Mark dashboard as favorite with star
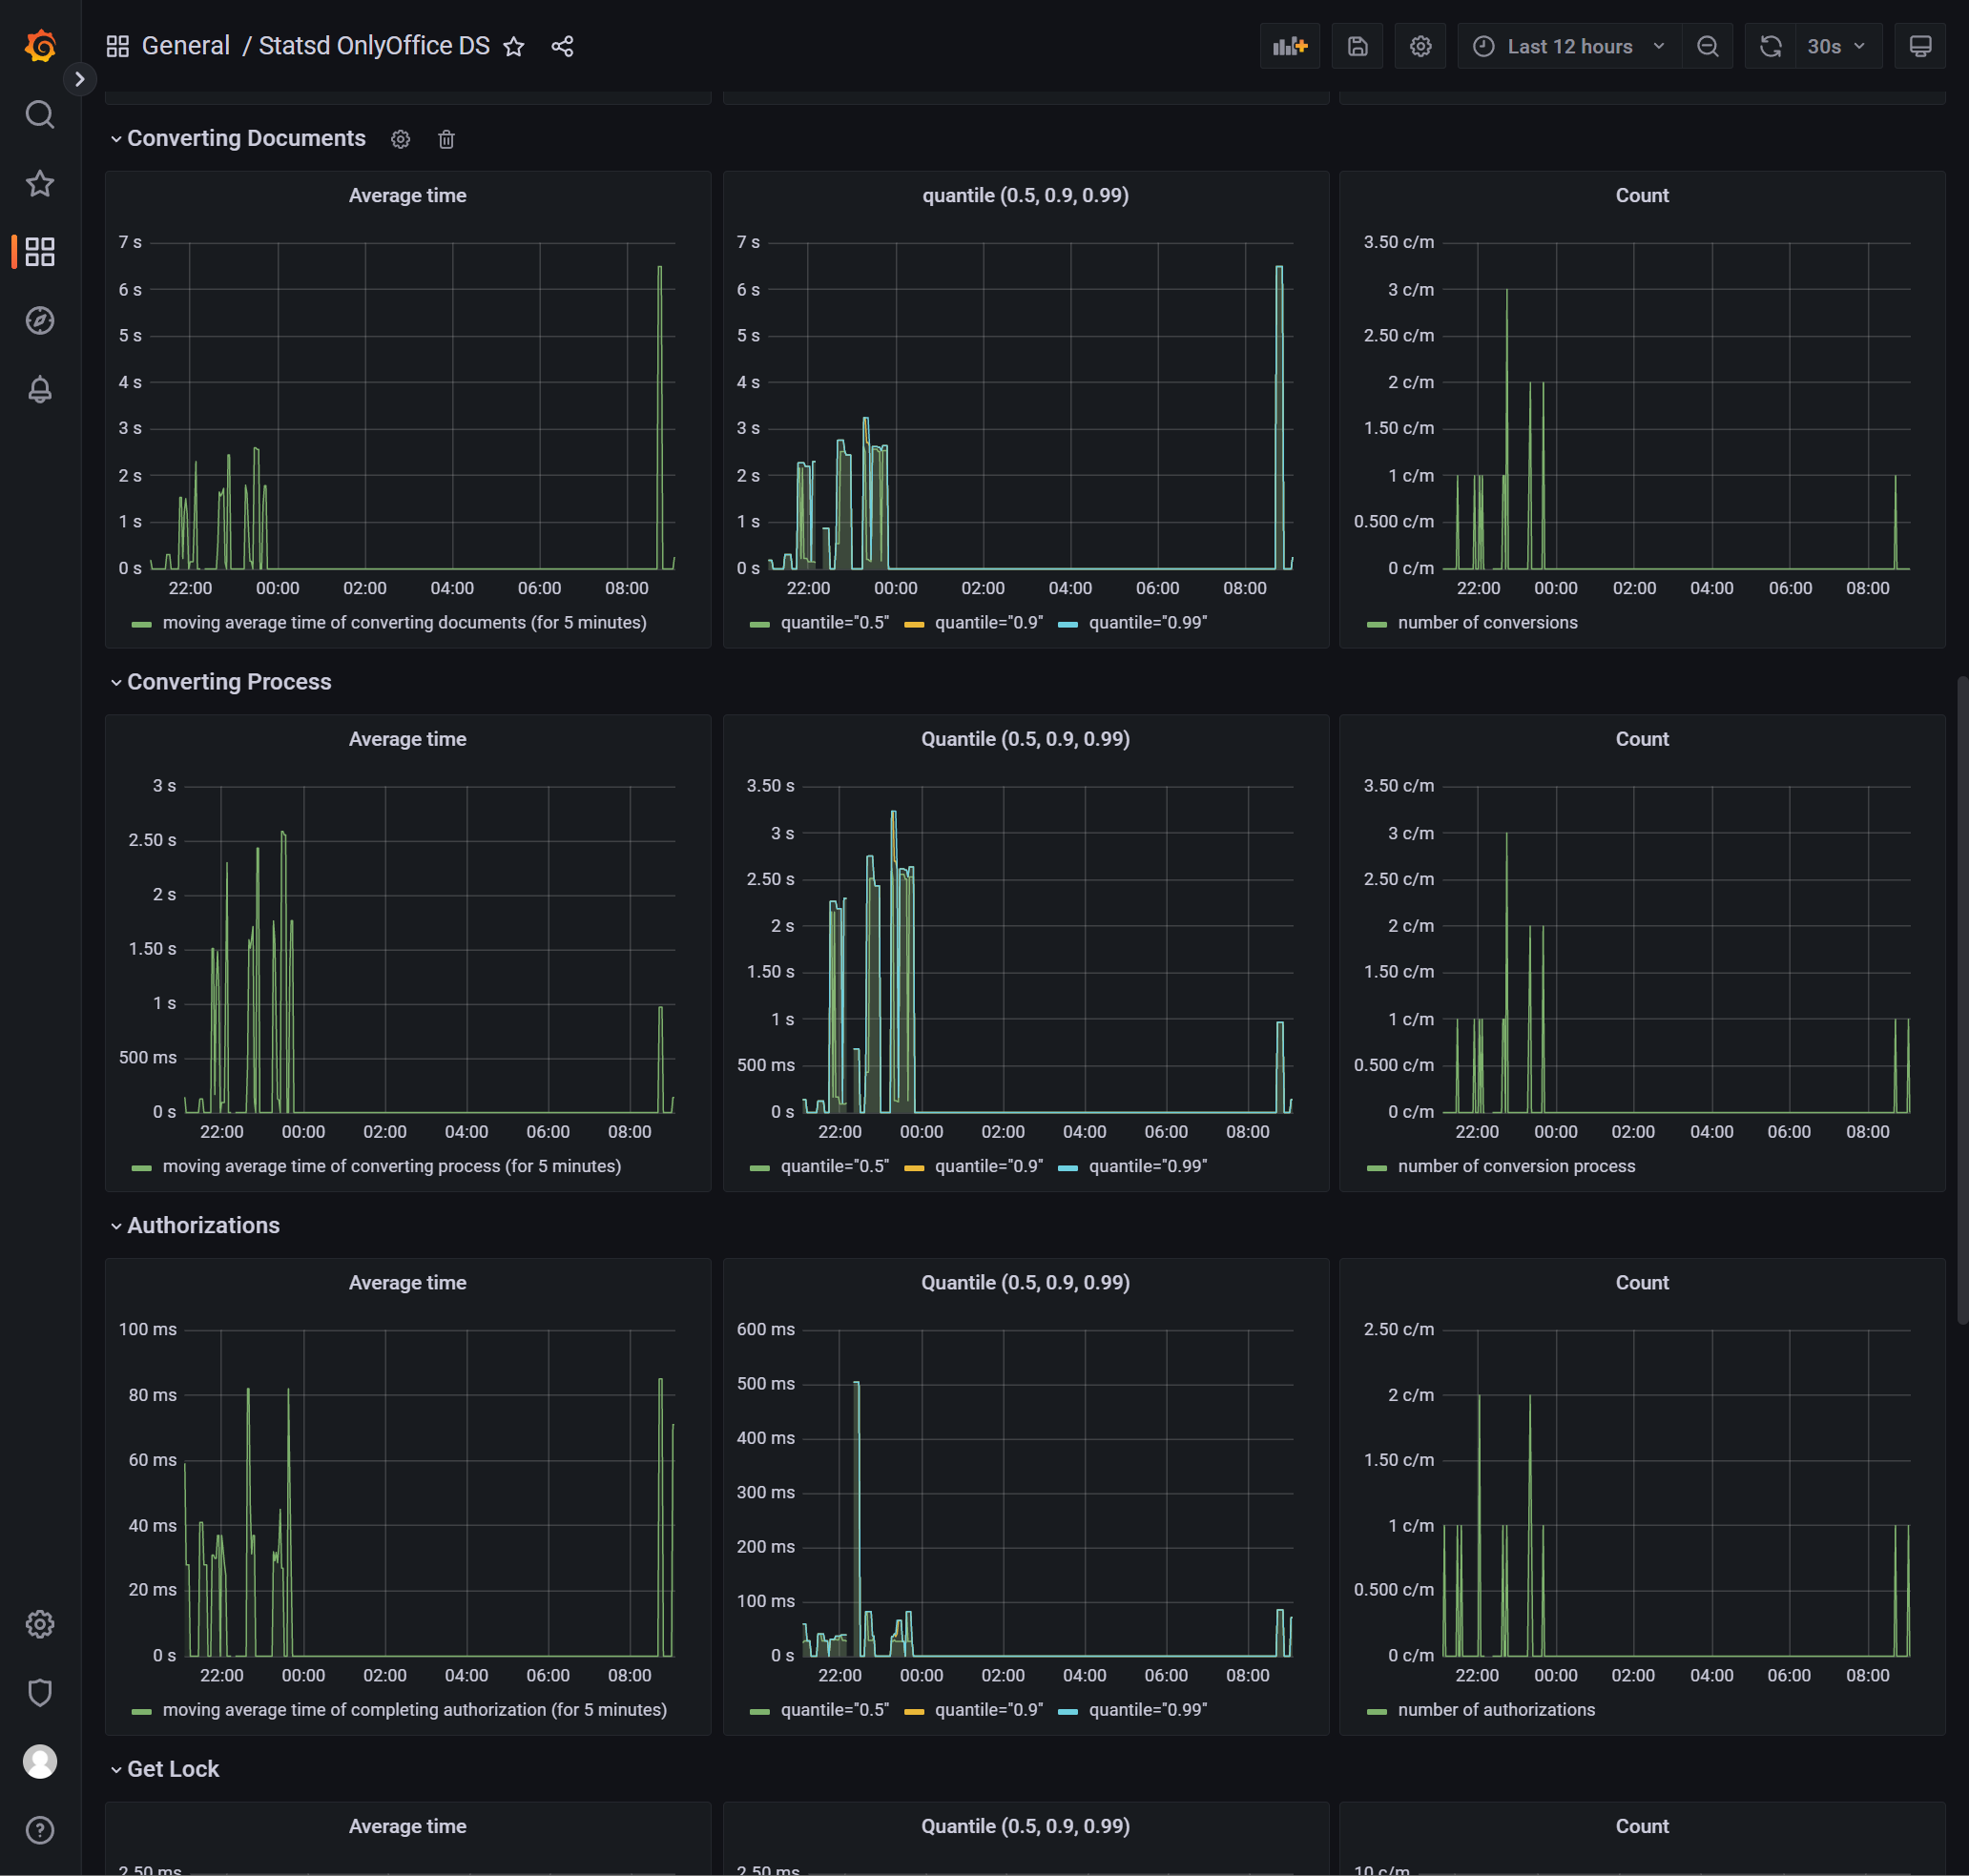 point(513,46)
